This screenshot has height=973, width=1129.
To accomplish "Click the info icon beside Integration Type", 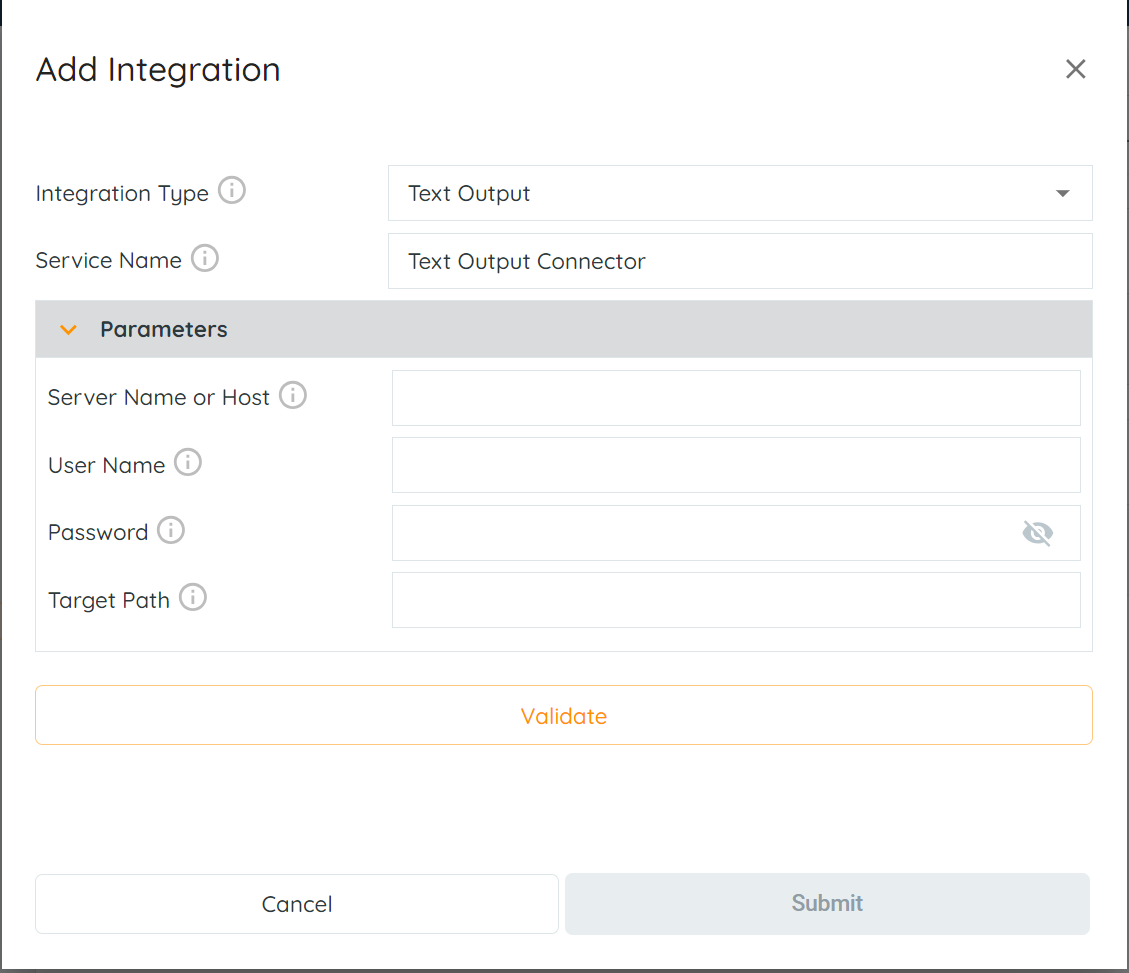I will coord(232,190).
